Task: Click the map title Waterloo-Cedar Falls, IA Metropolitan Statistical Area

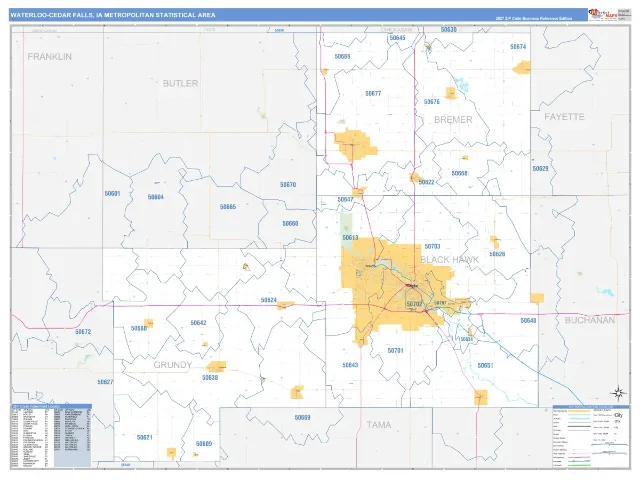Action: (x=113, y=15)
